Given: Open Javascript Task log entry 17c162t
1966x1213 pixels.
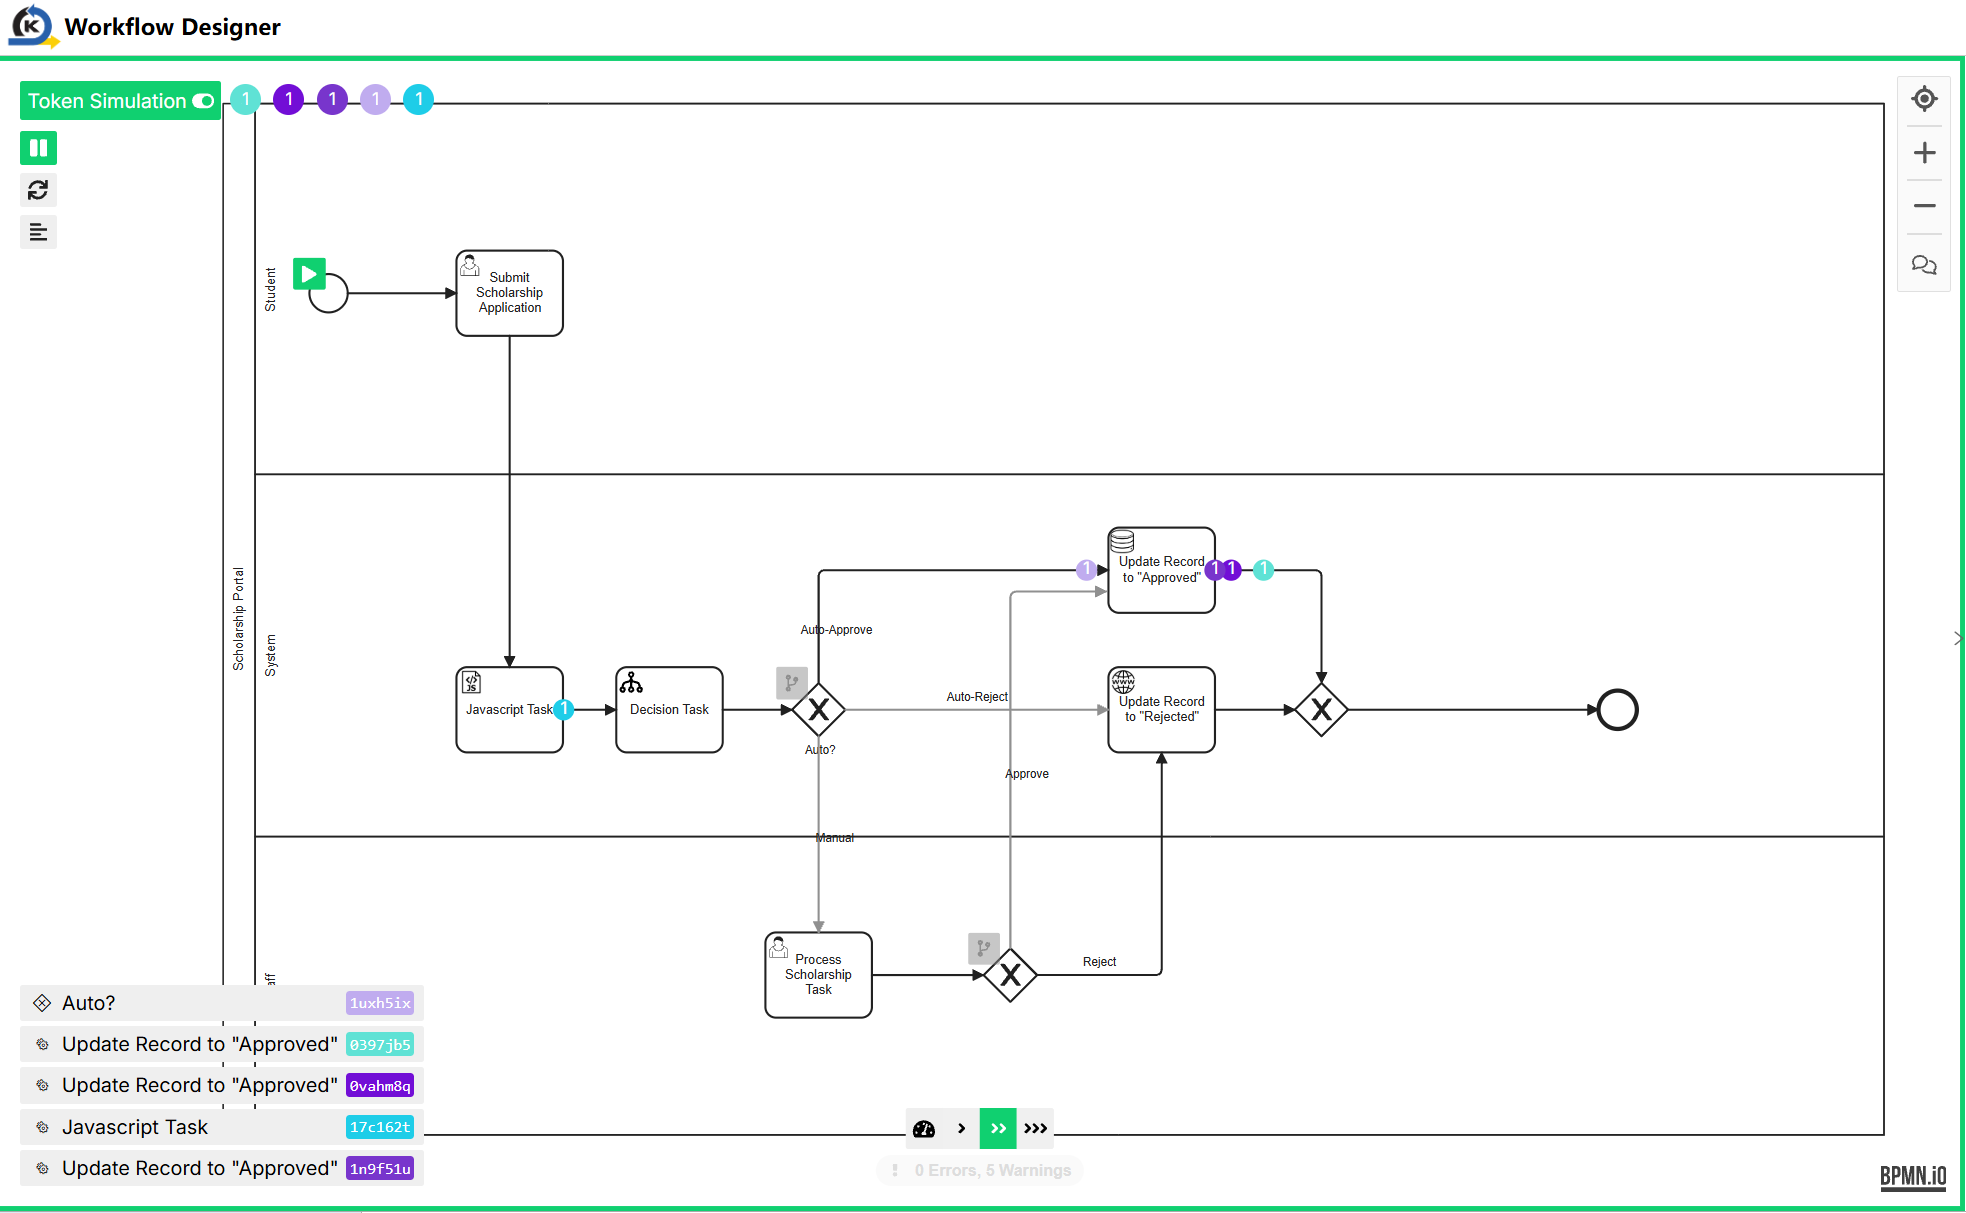Looking at the screenshot, I should pos(222,1127).
